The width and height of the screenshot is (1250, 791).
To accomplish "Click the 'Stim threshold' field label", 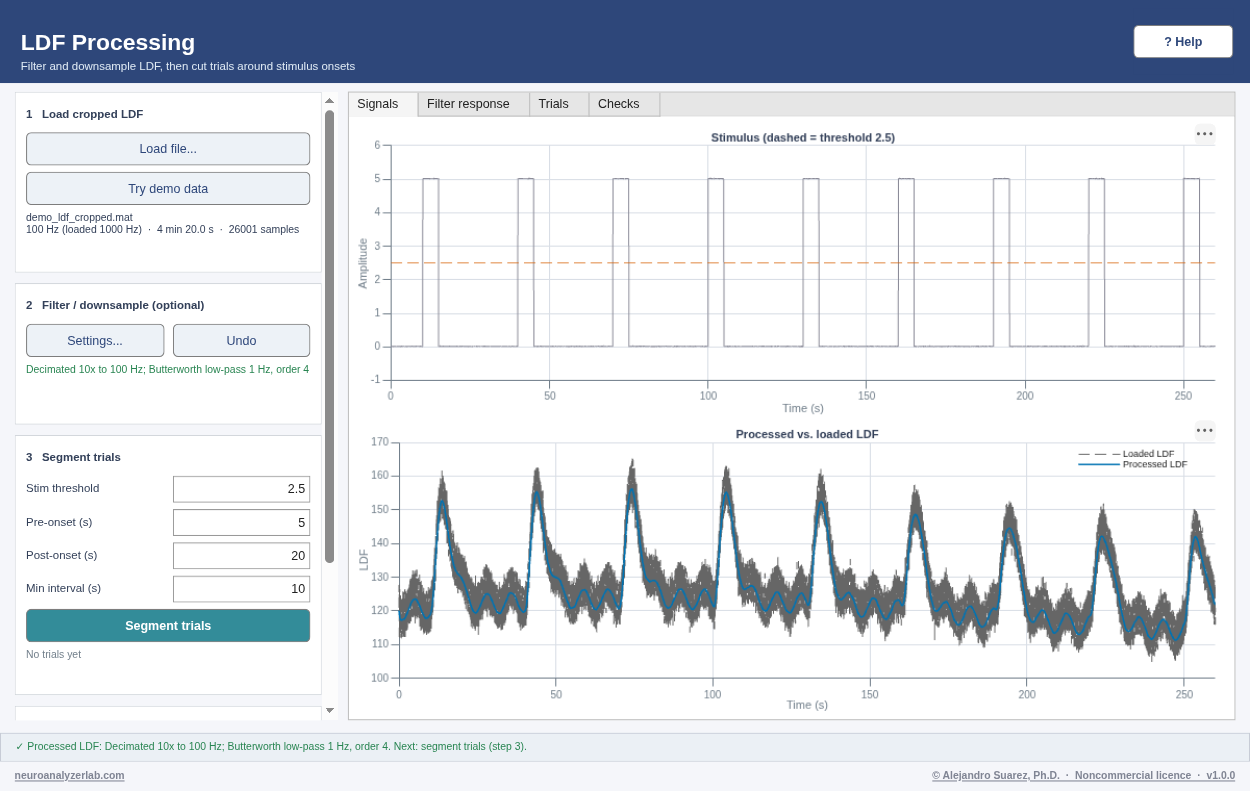I will 62,488.
